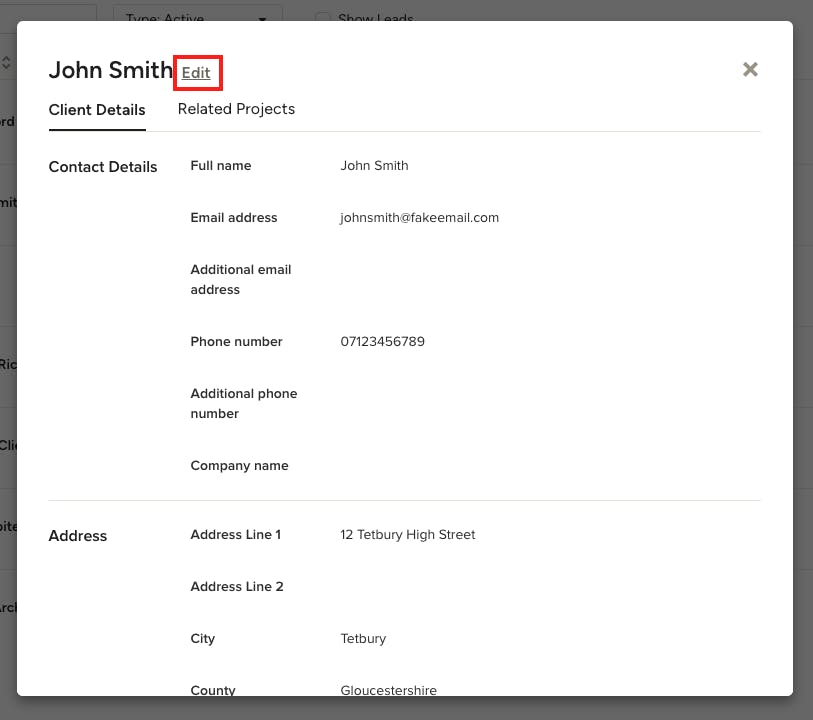Select the Client Details tab

(x=97, y=110)
